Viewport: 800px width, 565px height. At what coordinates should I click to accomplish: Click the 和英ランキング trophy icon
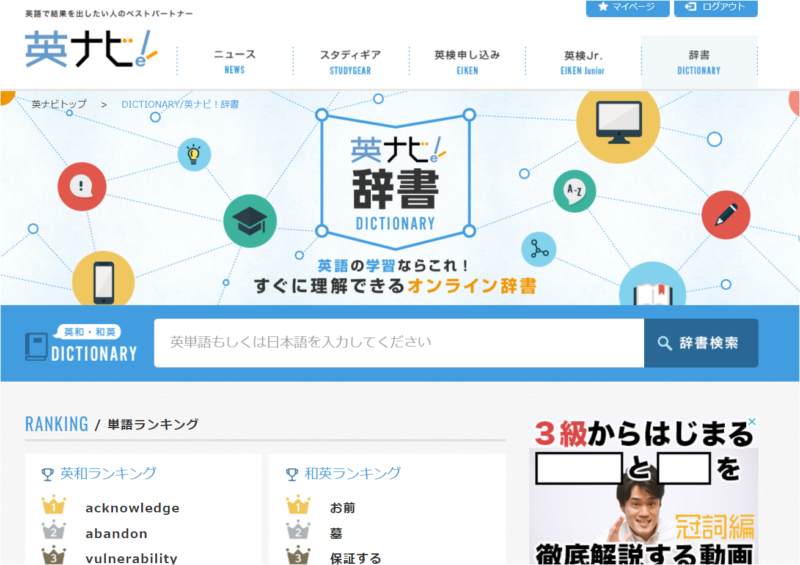point(292,475)
